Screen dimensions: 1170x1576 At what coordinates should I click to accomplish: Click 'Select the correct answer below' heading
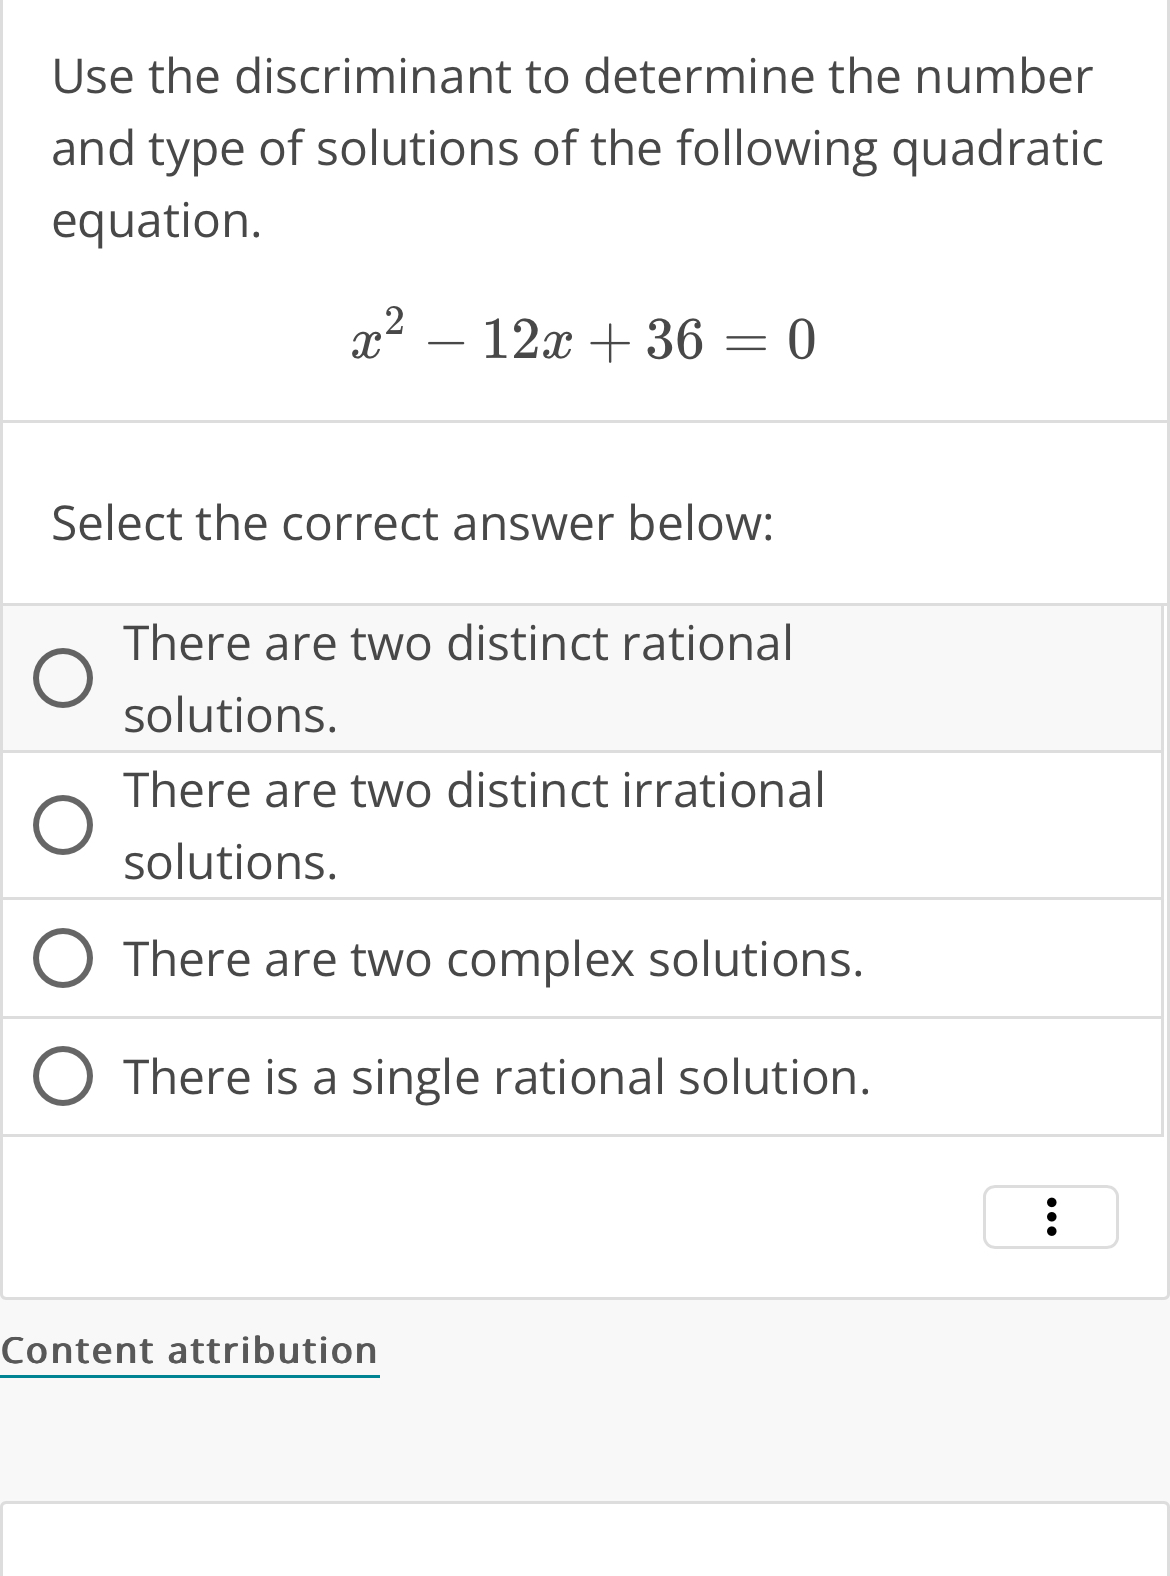coord(412,522)
